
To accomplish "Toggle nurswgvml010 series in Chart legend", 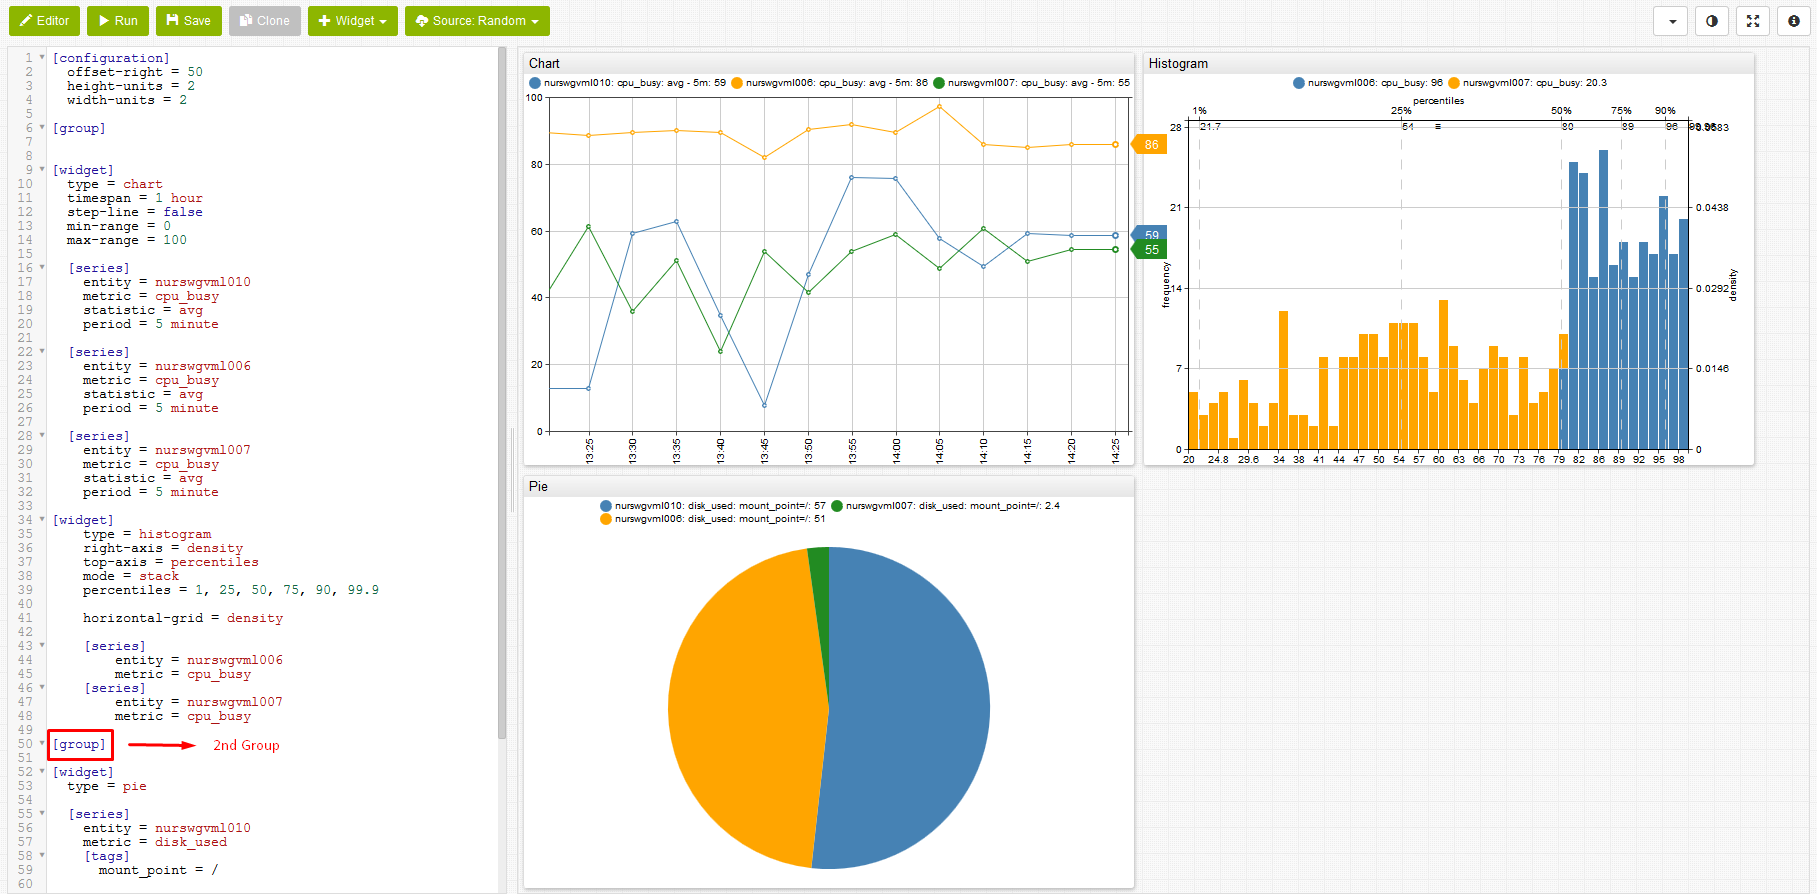I will coord(627,83).
